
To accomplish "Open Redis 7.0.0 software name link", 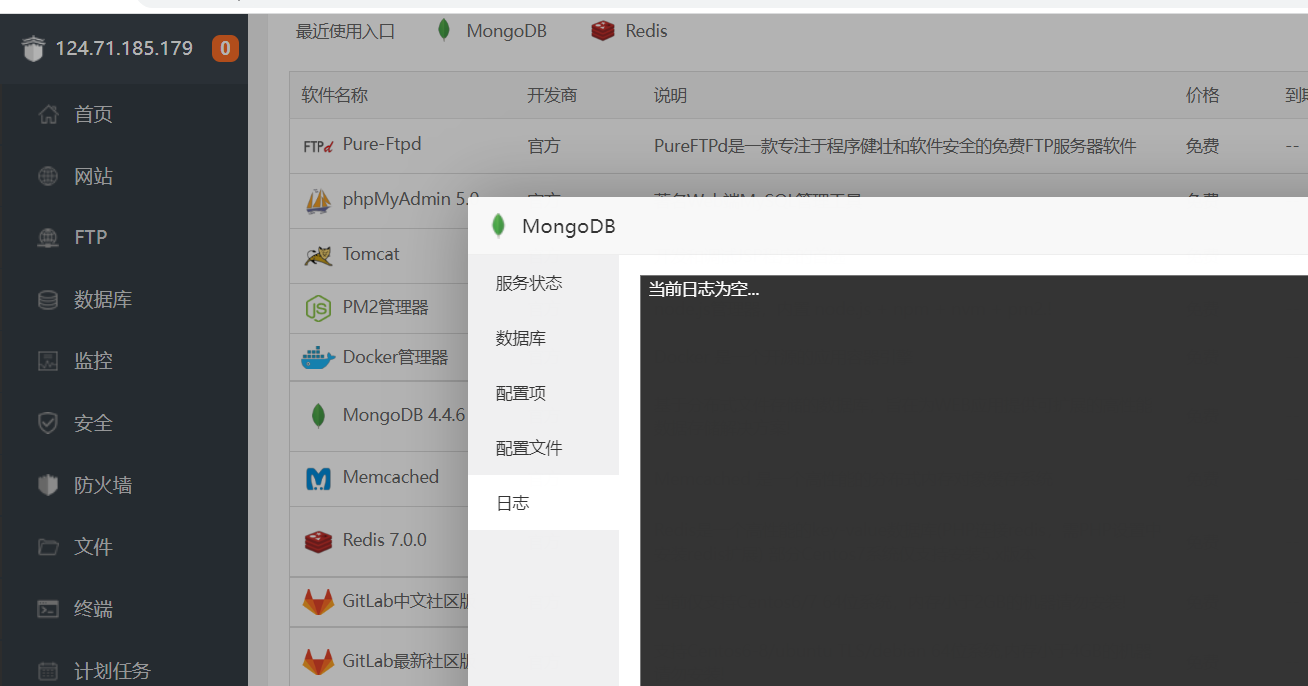I will [385, 540].
